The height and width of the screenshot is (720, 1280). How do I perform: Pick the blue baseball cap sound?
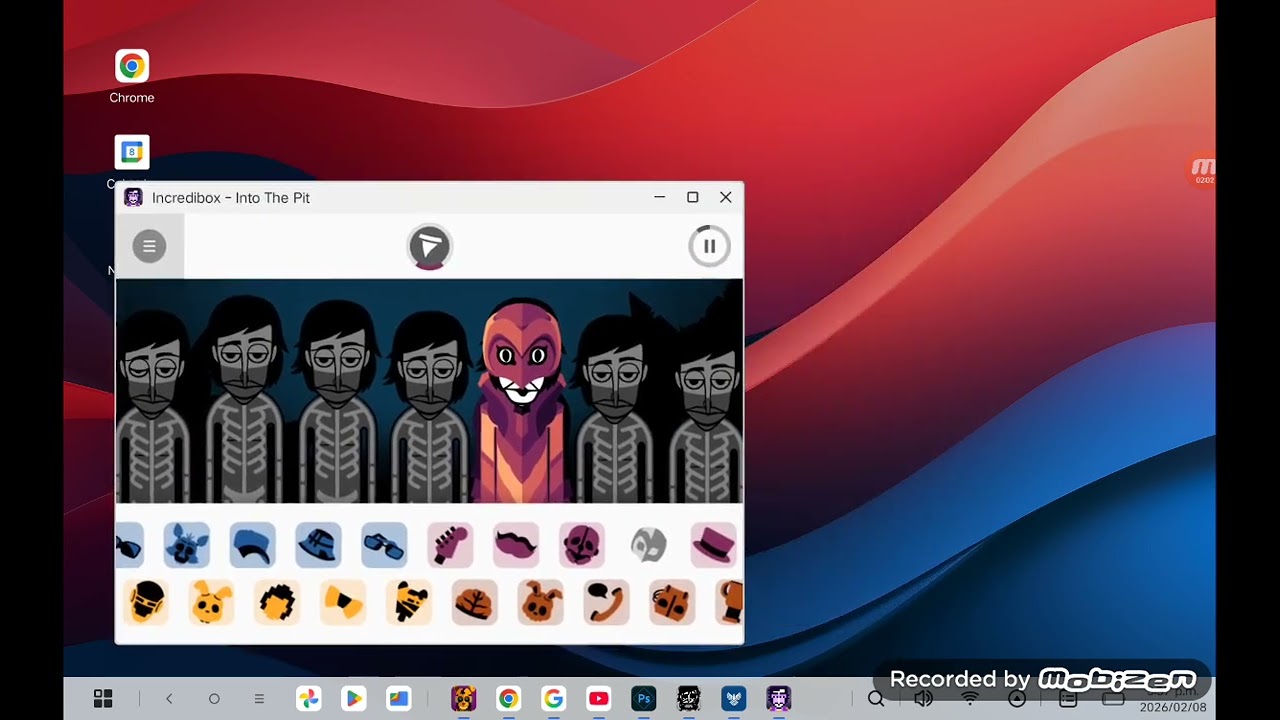(252, 545)
